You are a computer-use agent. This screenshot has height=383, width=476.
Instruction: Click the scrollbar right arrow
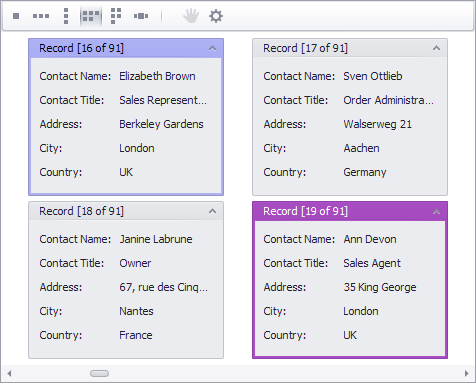[467, 373]
